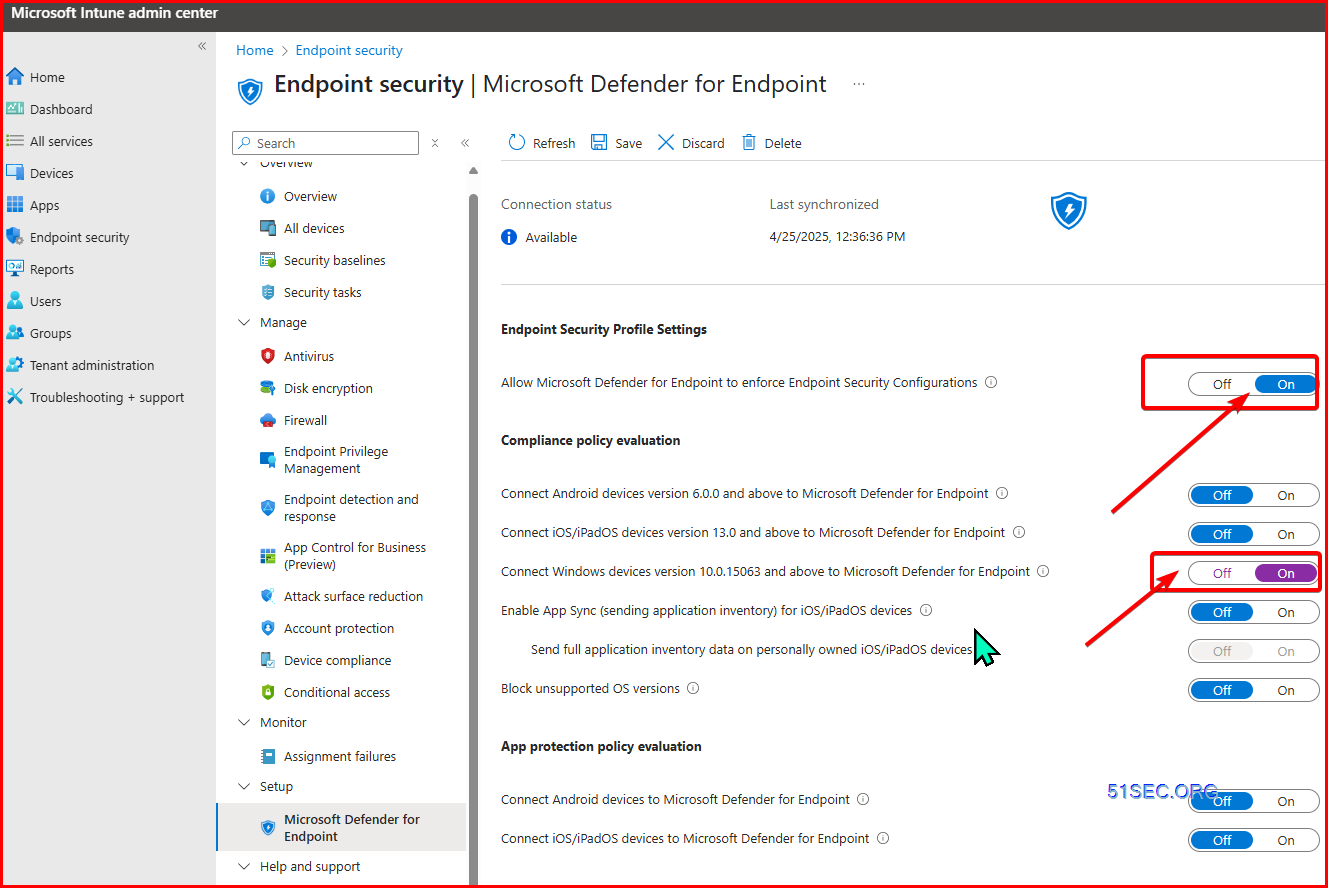Click the All services icon

tap(15, 141)
